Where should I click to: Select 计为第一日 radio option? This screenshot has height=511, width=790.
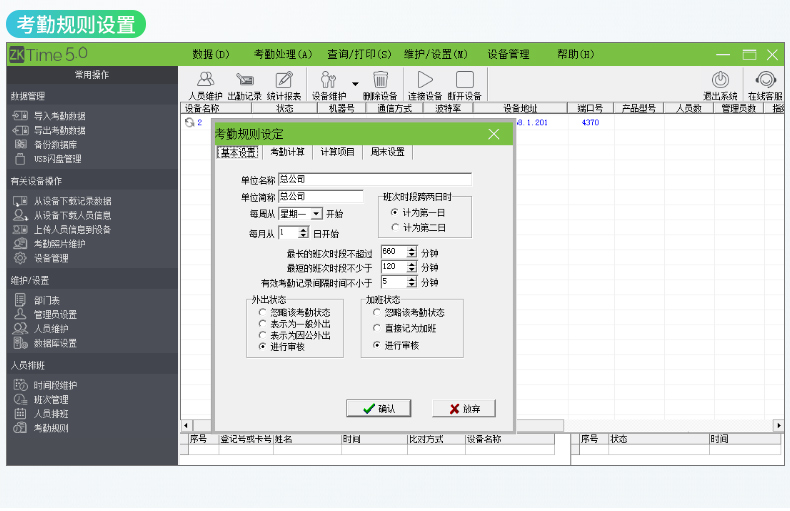pos(395,213)
